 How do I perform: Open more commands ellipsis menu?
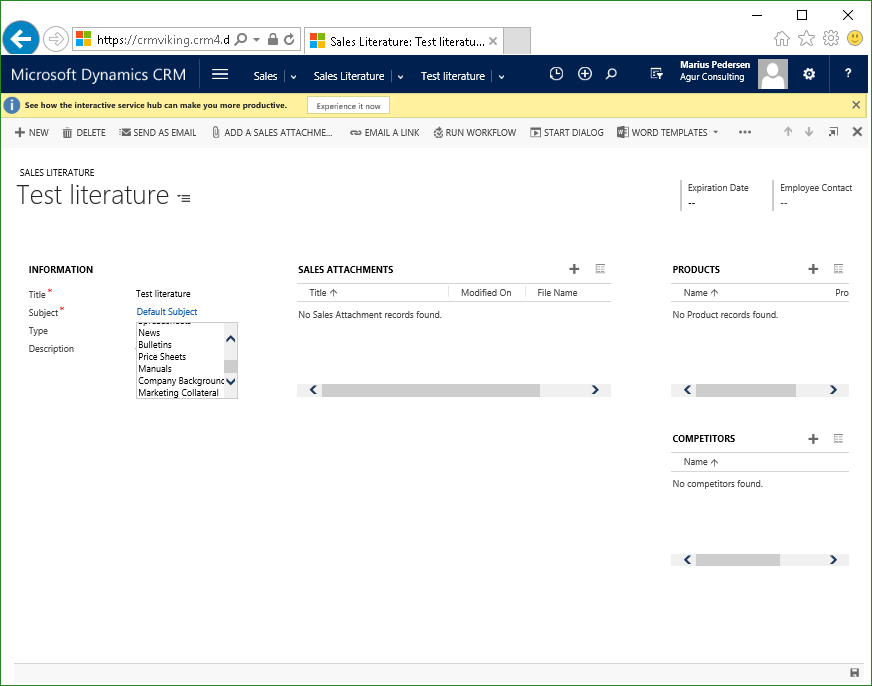745,132
